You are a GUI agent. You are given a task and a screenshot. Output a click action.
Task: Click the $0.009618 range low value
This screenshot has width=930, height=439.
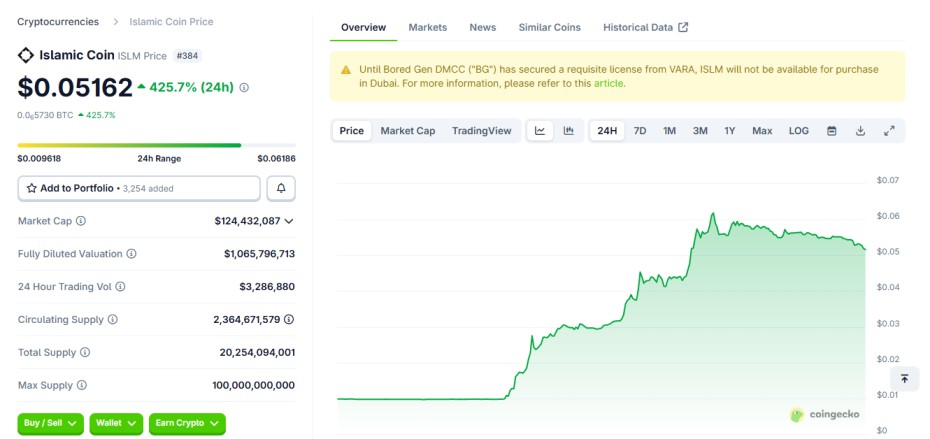tap(39, 159)
